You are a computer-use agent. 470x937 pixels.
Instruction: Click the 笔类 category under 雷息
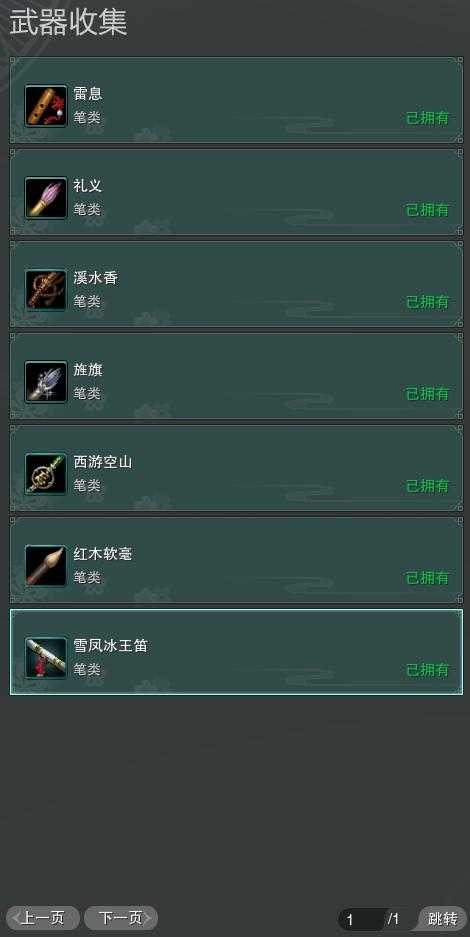[x=87, y=118]
